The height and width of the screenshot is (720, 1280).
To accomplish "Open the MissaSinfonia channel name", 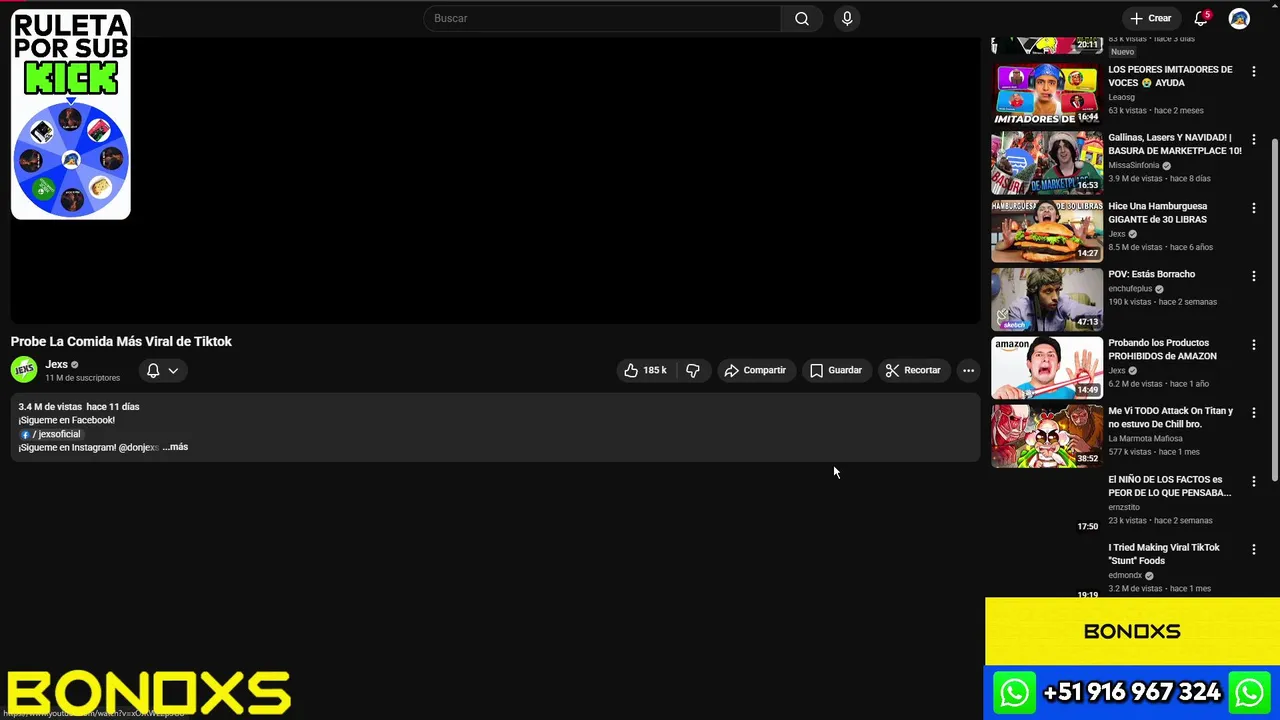I will (1134, 165).
